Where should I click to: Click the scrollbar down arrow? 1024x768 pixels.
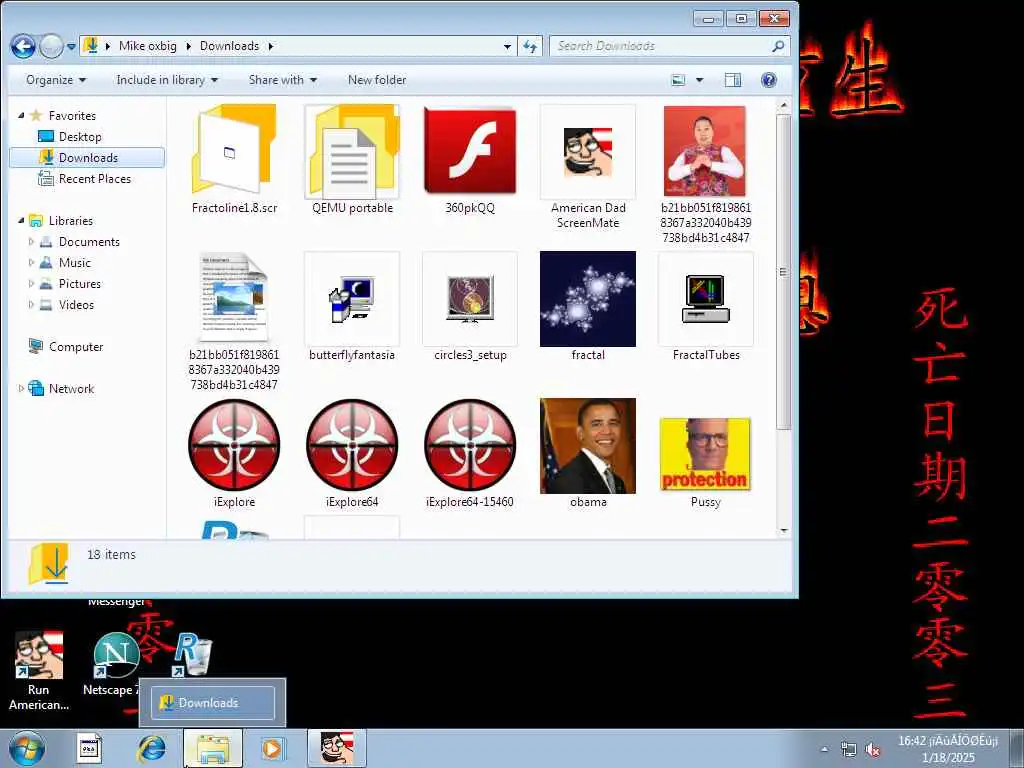(784, 531)
